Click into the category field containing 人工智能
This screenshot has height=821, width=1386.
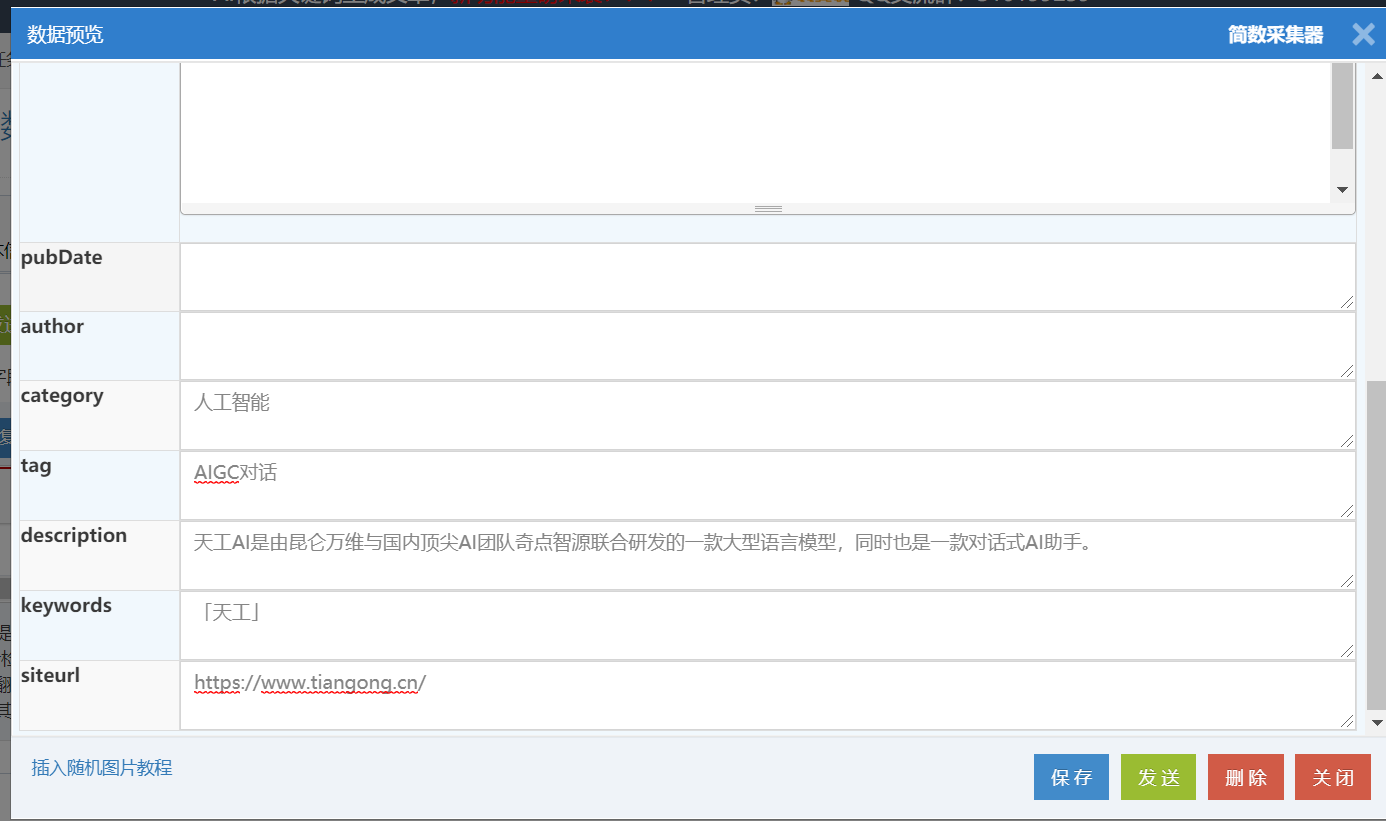(768, 415)
